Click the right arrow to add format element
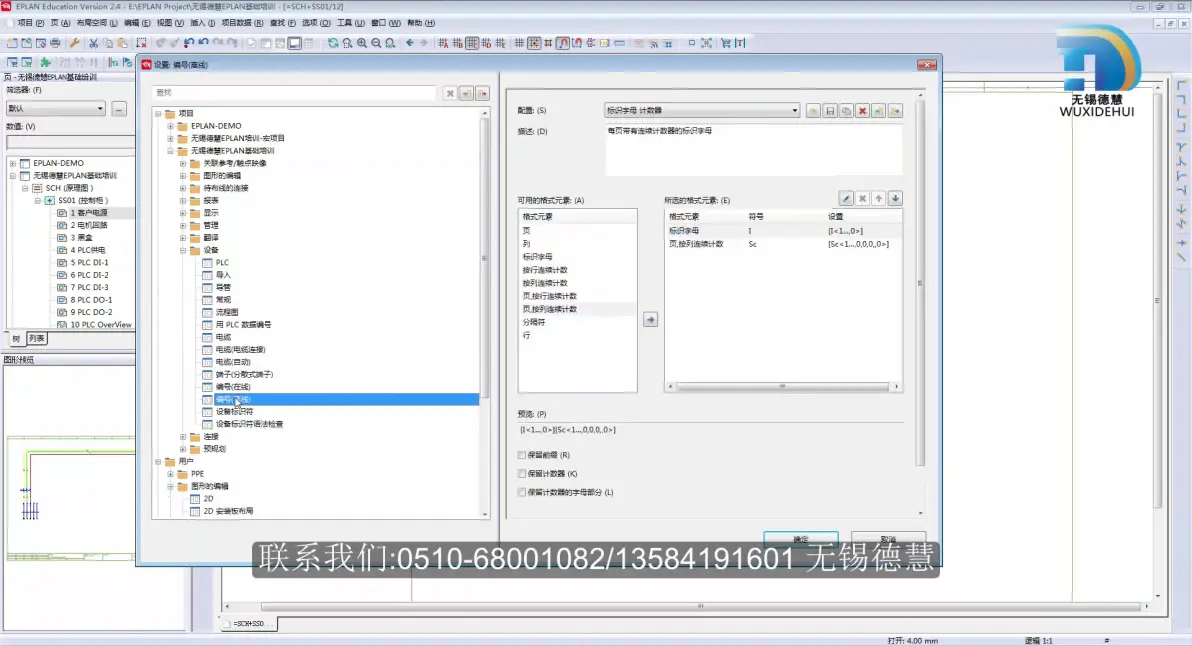1192x646 pixels. [x=650, y=320]
